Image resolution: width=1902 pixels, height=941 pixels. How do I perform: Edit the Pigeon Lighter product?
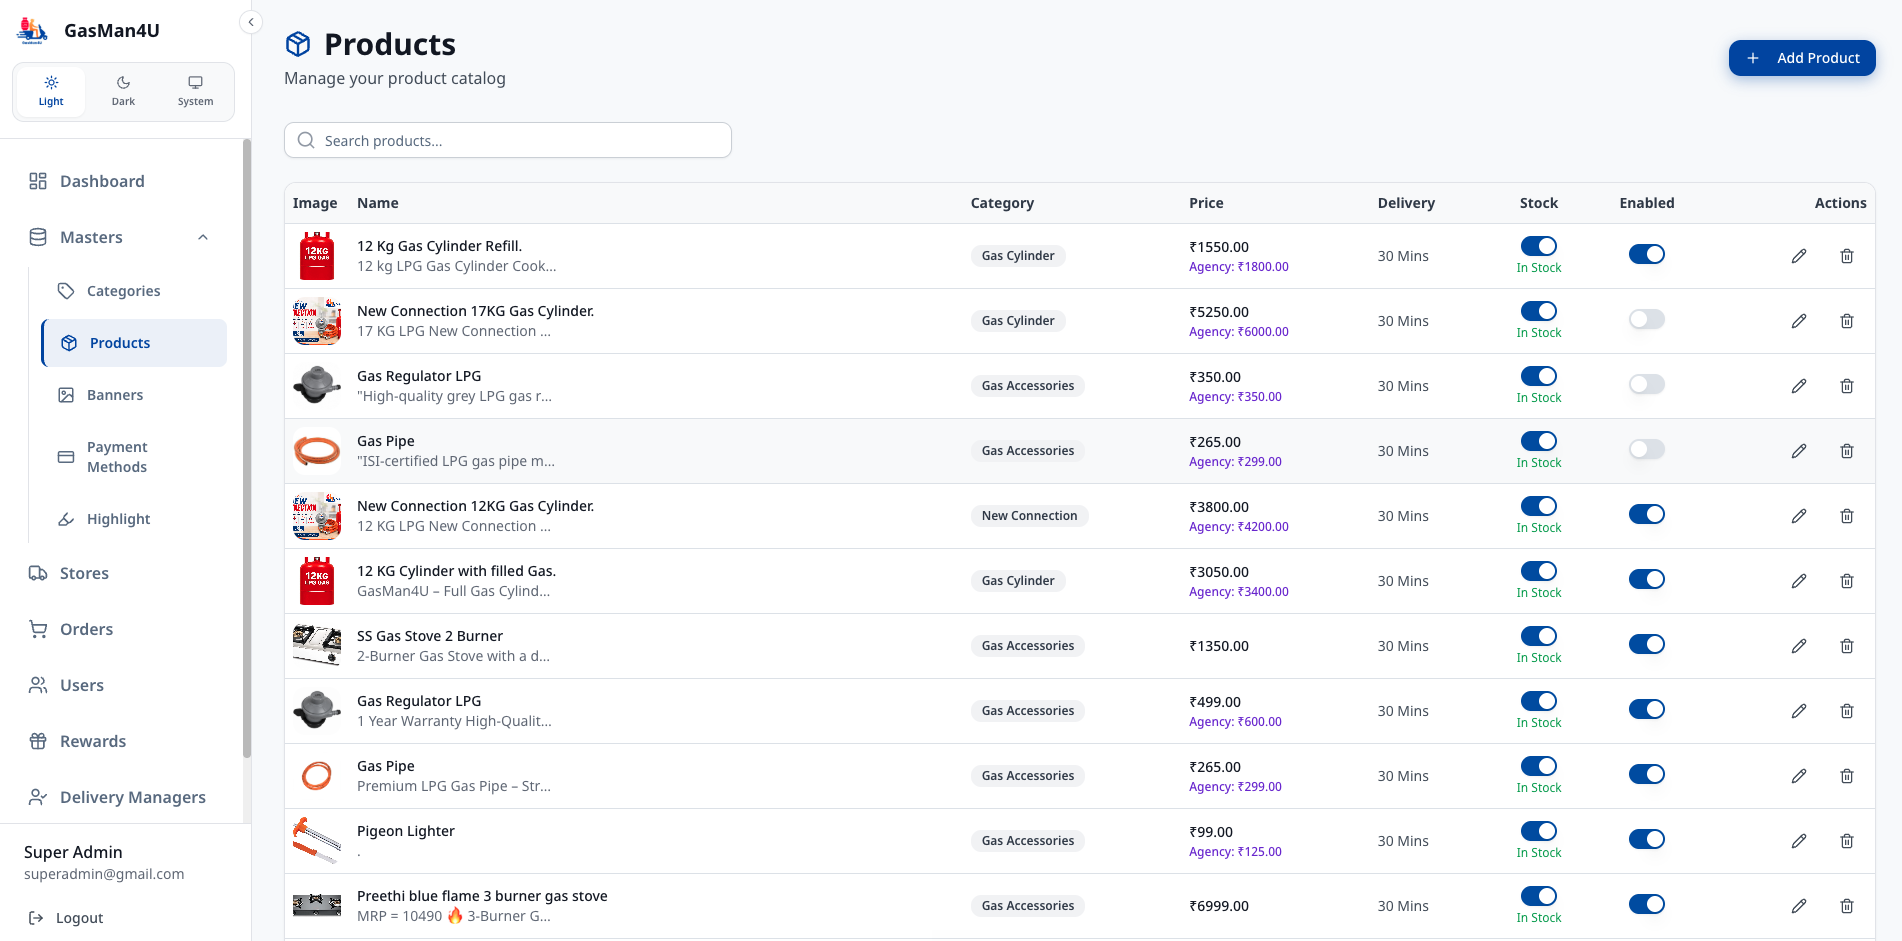[1798, 841]
